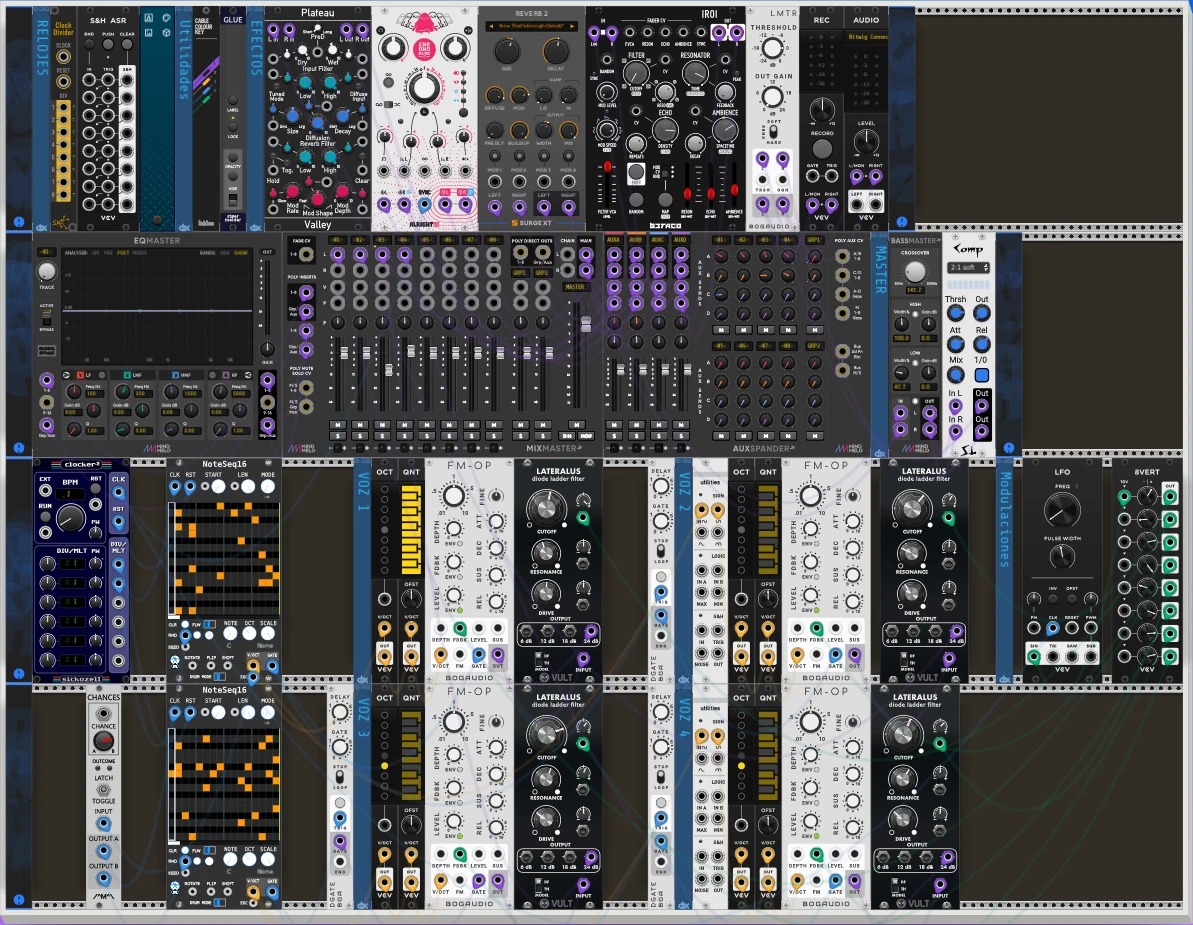Click the RECORD button on REC module
Viewport: 1193px width, 925px height.
(x=822, y=148)
